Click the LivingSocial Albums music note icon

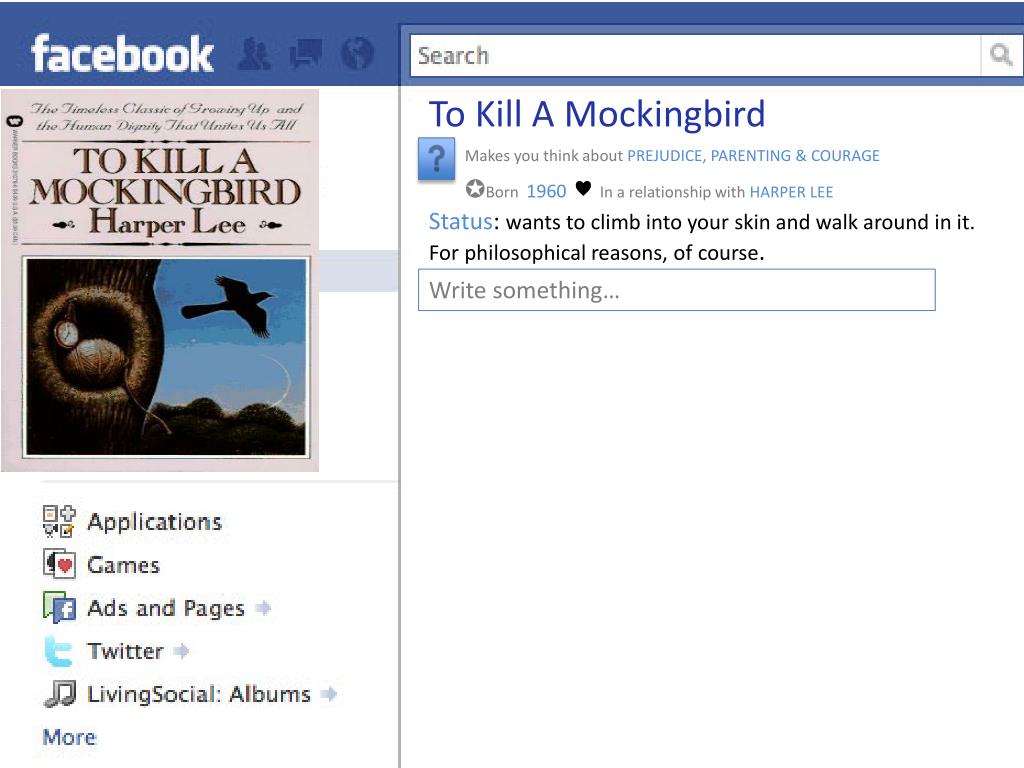pos(59,694)
